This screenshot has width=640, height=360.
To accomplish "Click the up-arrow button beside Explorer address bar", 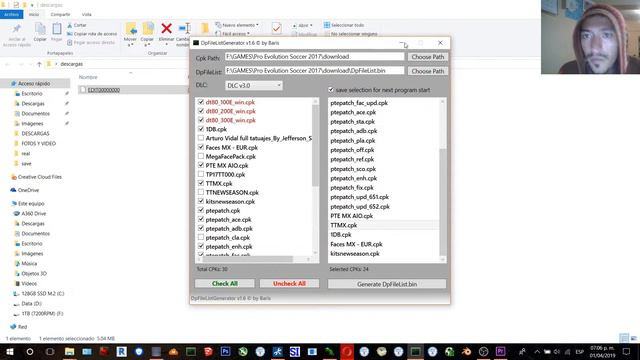I will (39, 64).
